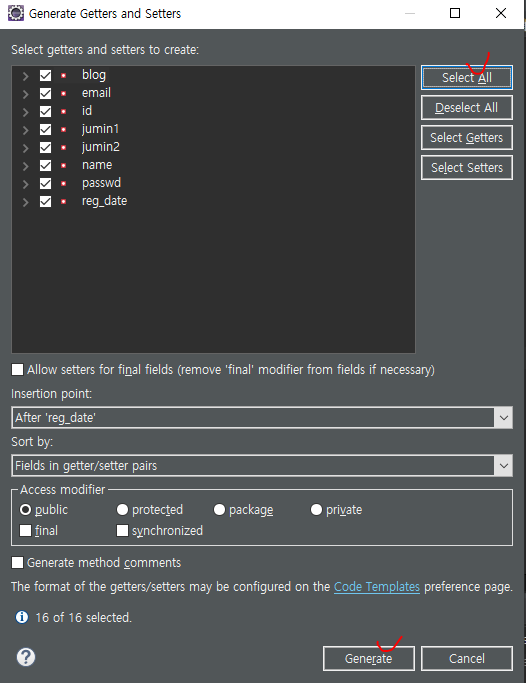This screenshot has width=526, height=683.
Task: Uncheck the name field checkbox
Action: click(45, 166)
